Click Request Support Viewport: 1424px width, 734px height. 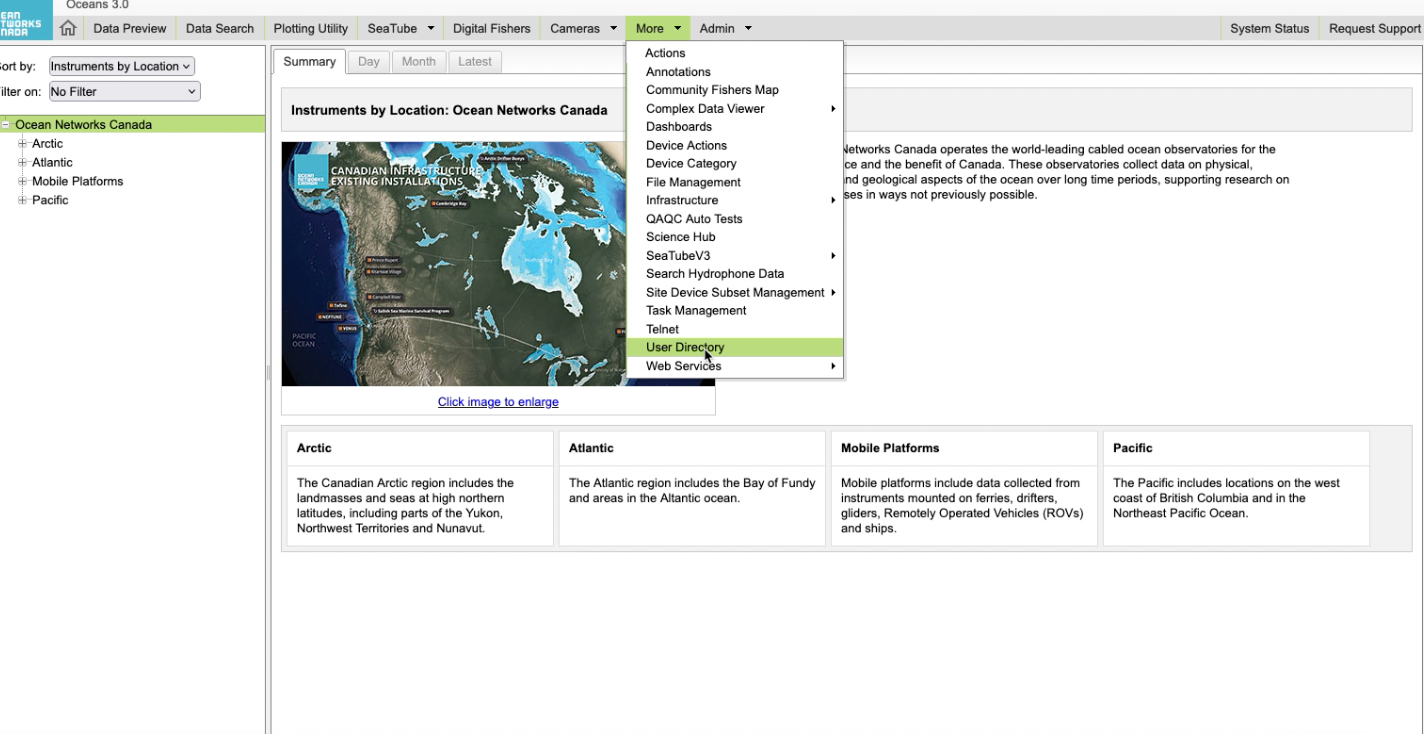click(1372, 29)
